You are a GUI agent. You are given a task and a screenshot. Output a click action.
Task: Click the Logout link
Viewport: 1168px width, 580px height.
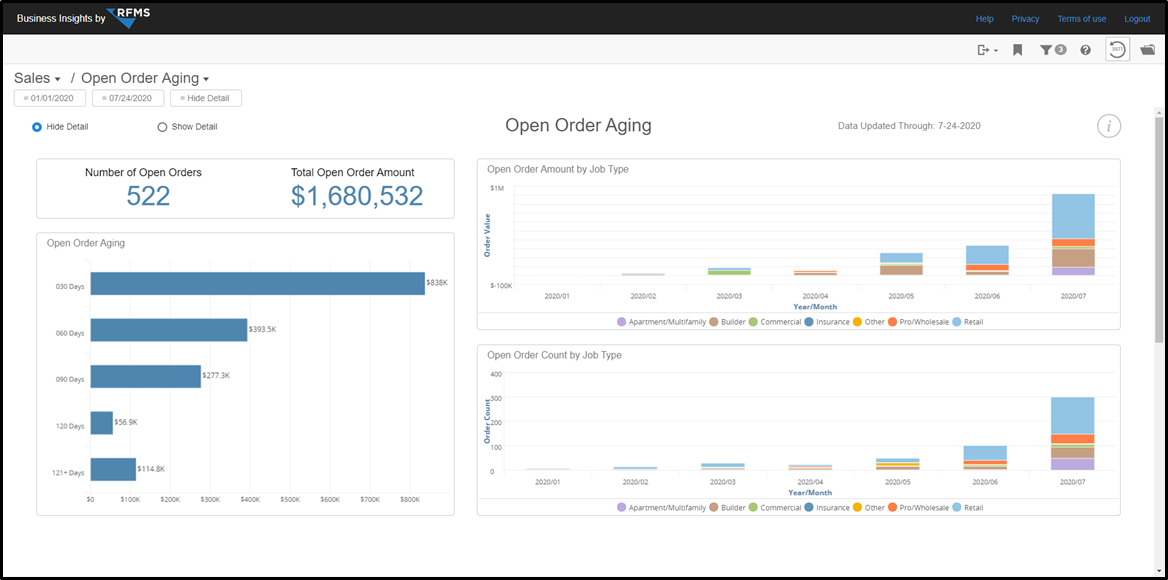point(1137,19)
